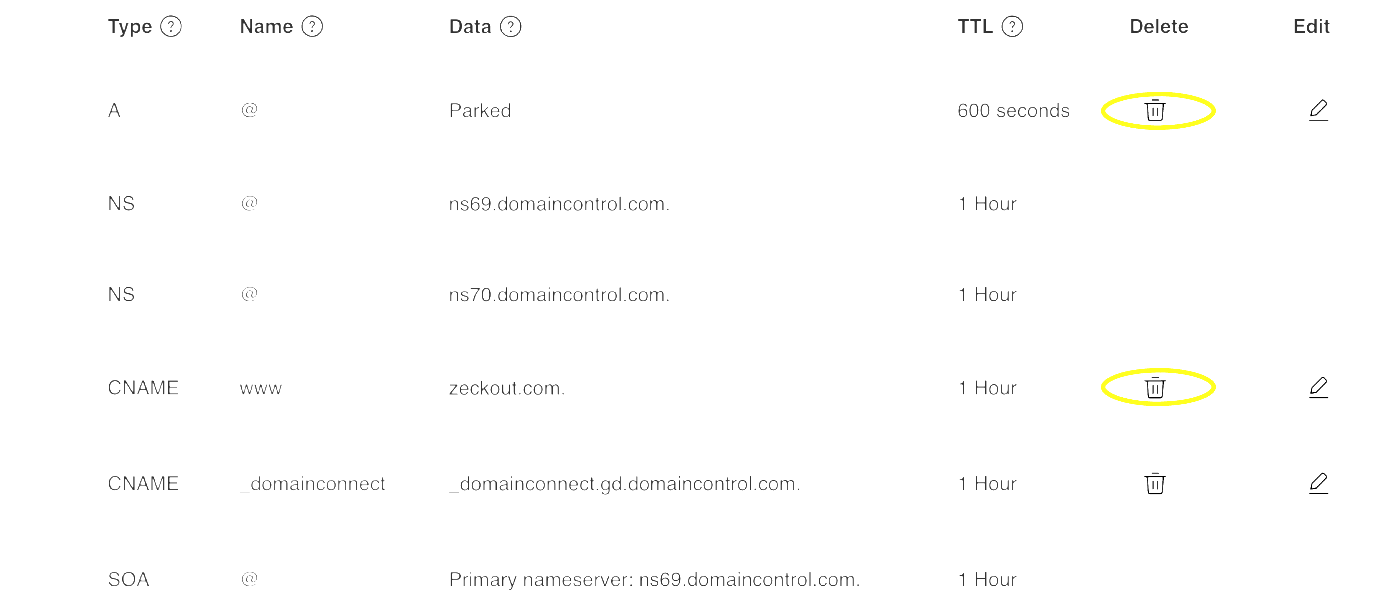
Task: Delete the www CNAME record
Action: [x=1155, y=388]
